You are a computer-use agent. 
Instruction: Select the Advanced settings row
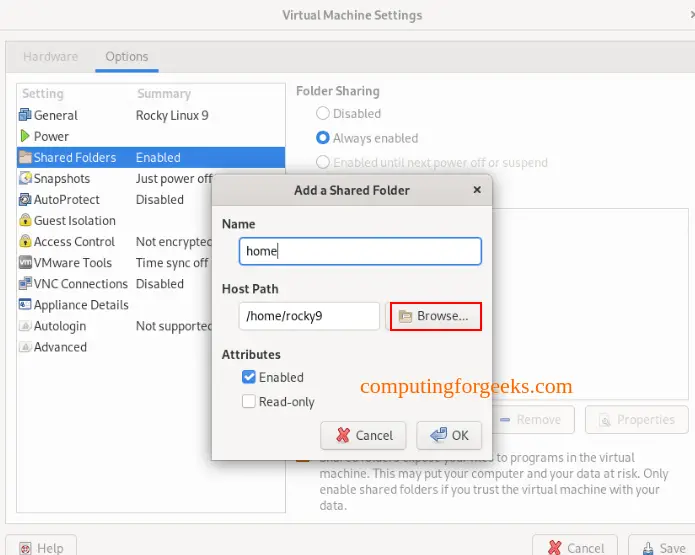click(x=114, y=347)
